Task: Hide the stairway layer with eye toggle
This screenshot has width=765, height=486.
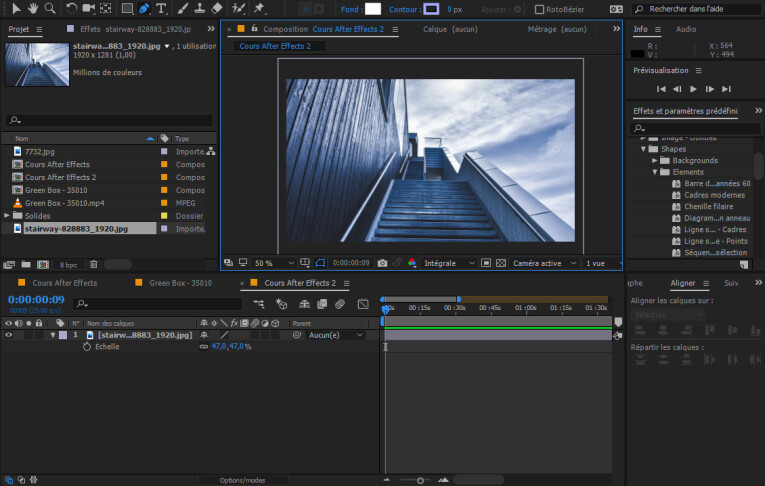Action: point(8,335)
